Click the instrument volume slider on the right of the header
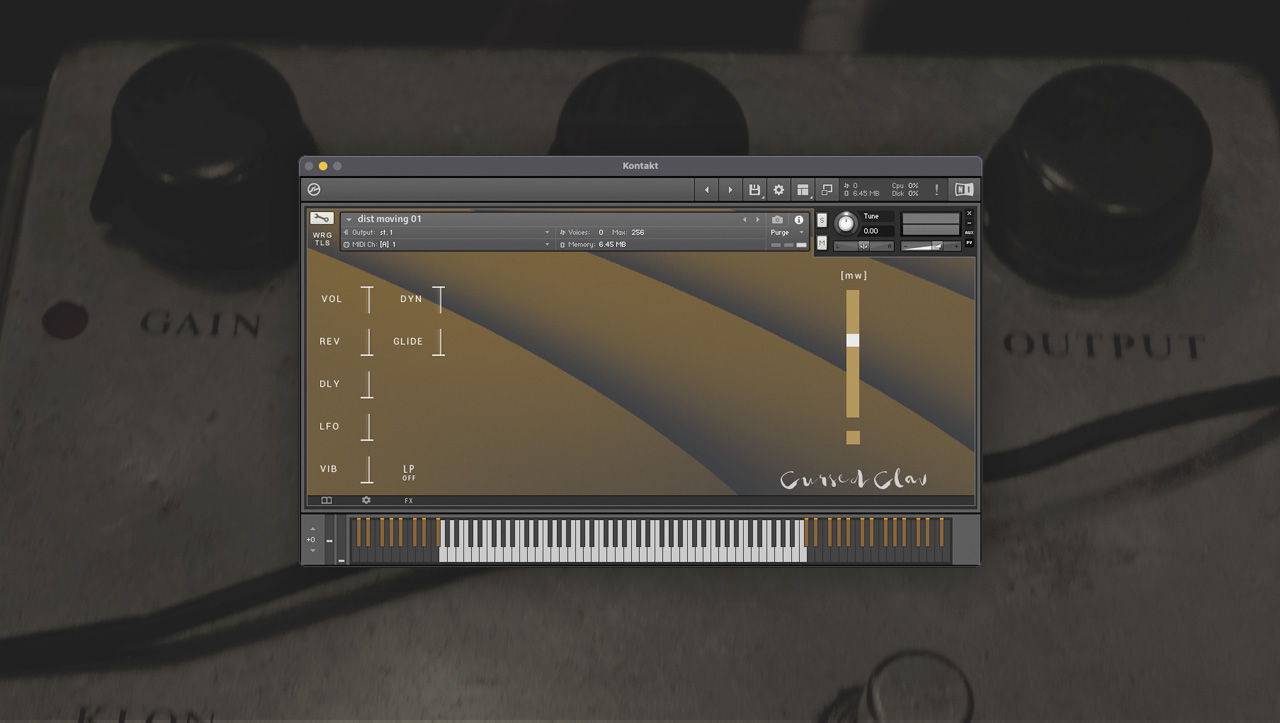Image resolution: width=1280 pixels, height=723 pixels. click(x=931, y=246)
